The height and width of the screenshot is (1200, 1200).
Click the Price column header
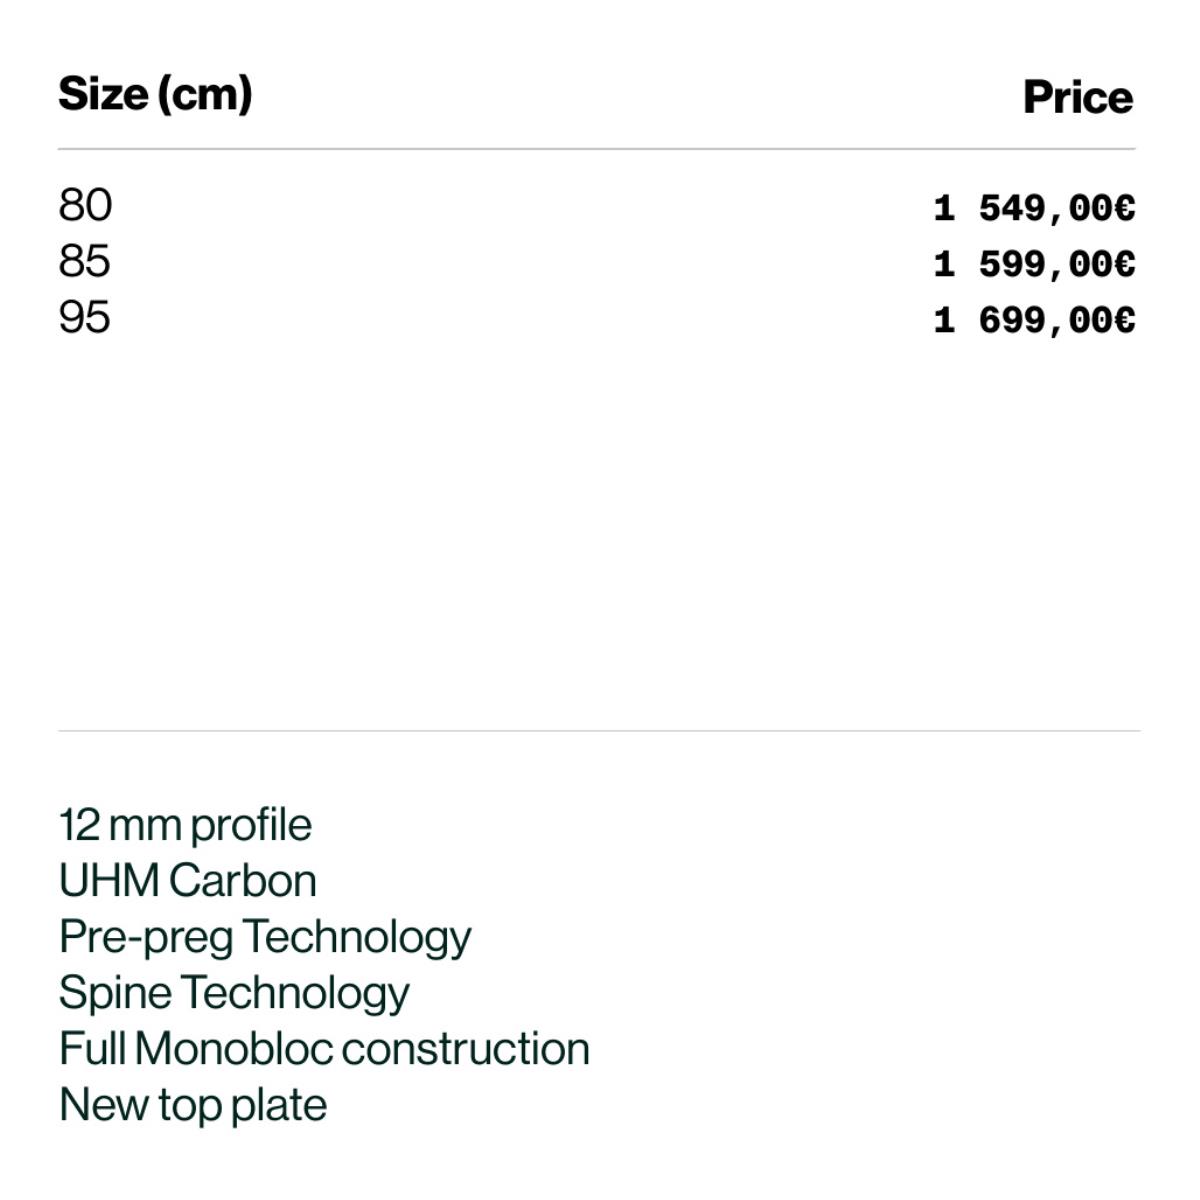coord(1077,97)
